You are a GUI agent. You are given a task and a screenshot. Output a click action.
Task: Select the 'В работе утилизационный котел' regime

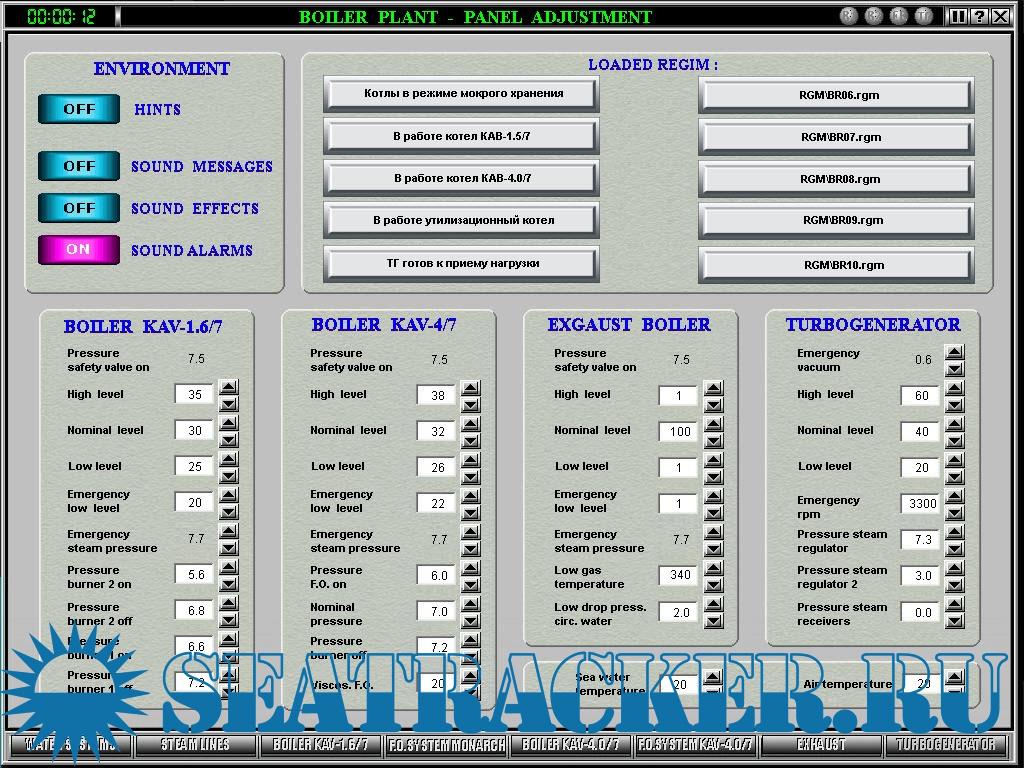click(x=462, y=220)
